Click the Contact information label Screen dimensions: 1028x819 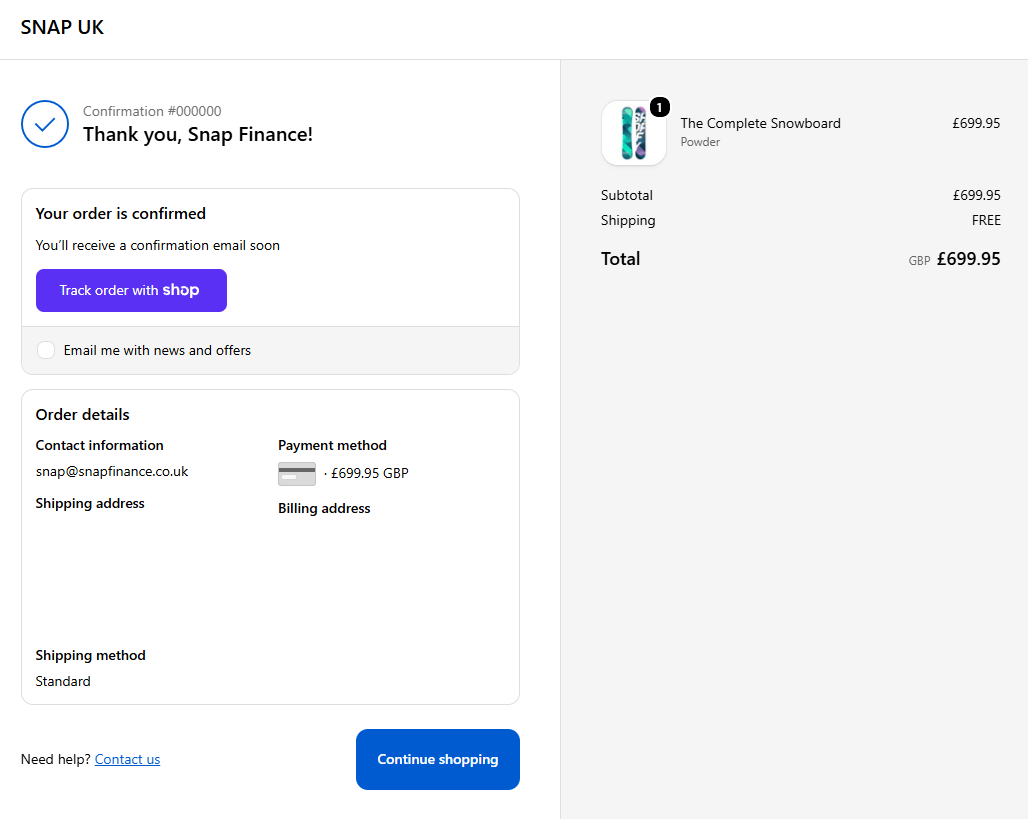coord(100,445)
